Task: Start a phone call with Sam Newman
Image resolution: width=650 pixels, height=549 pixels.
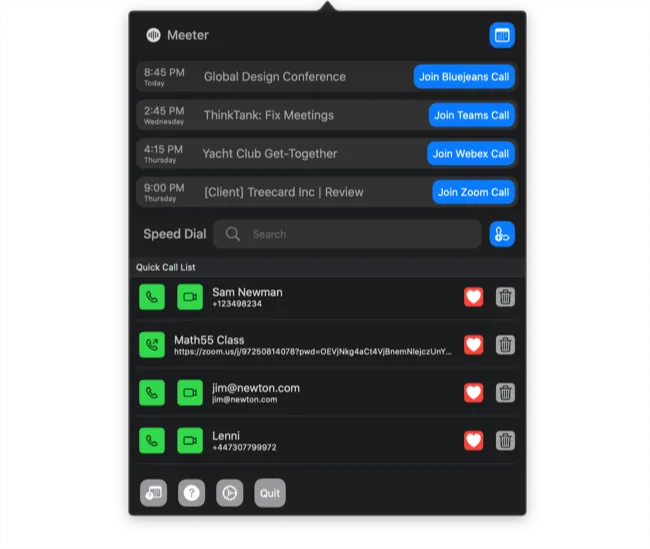Action: [x=152, y=297]
